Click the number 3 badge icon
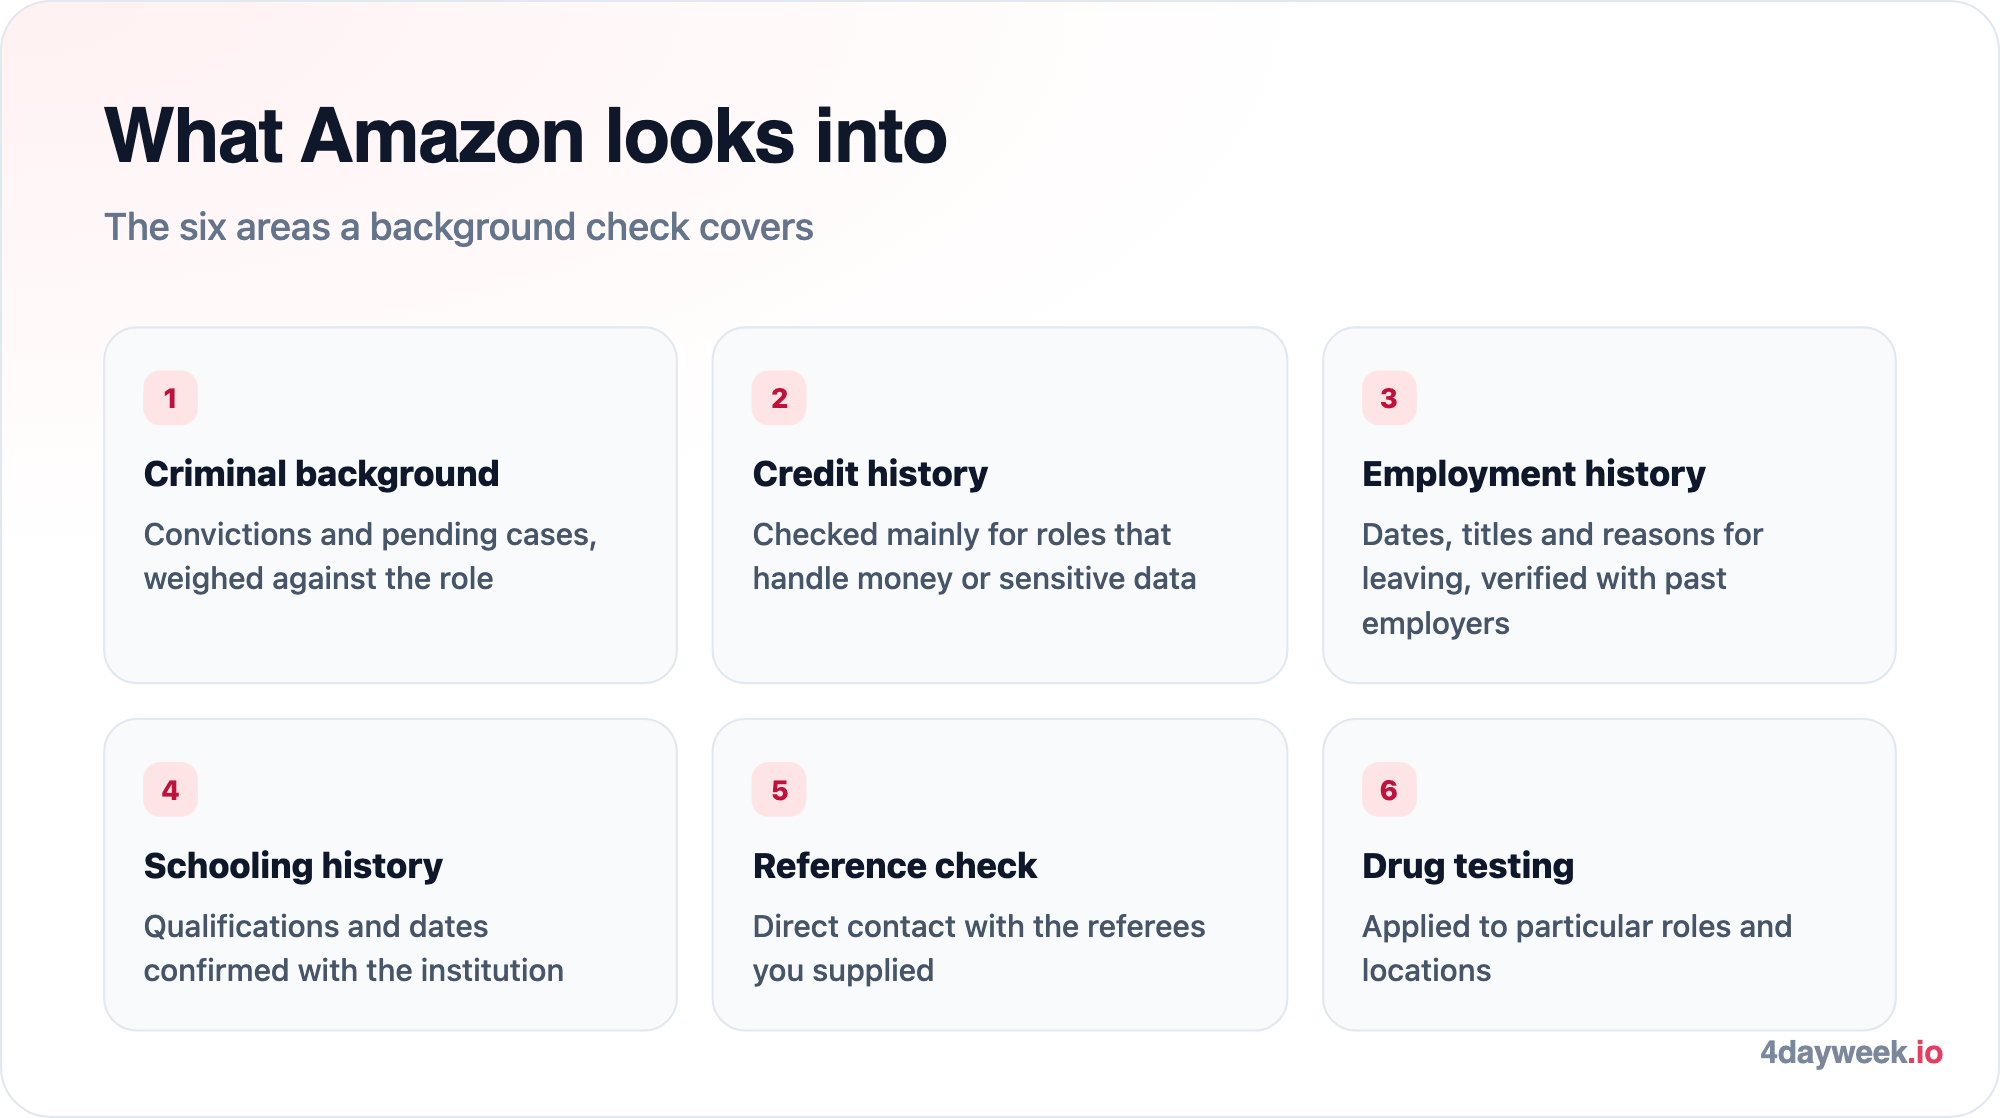This screenshot has width=2000, height=1118. coord(1389,398)
